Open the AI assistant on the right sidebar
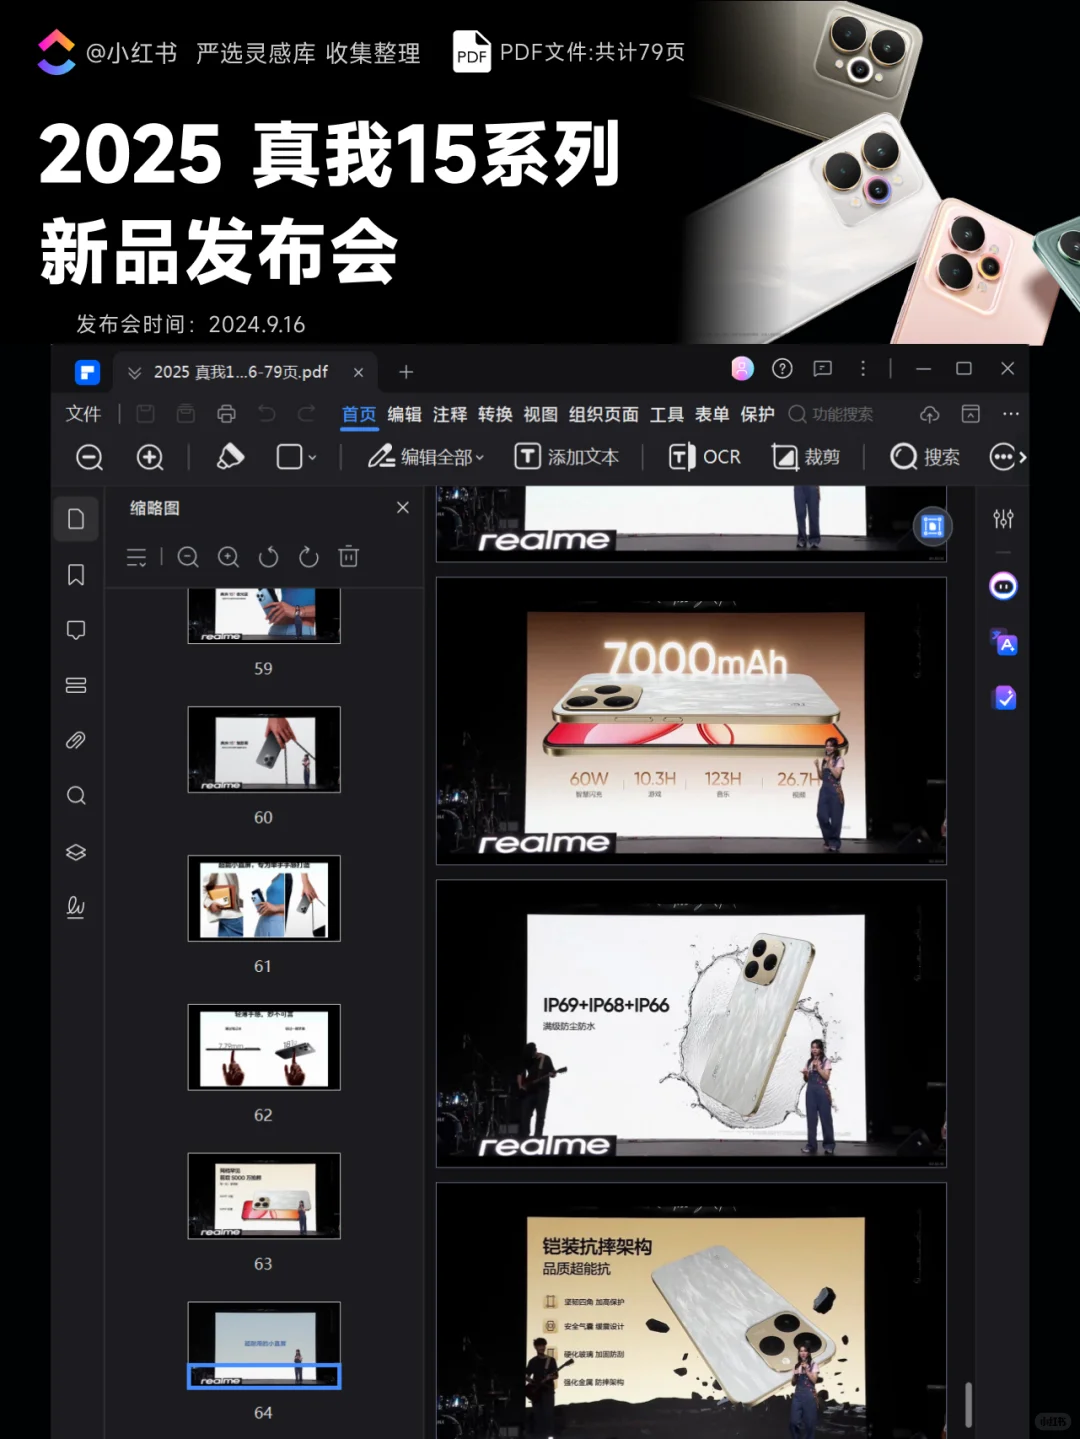Viewport: 1080px width, 1439px height. 1003,586
